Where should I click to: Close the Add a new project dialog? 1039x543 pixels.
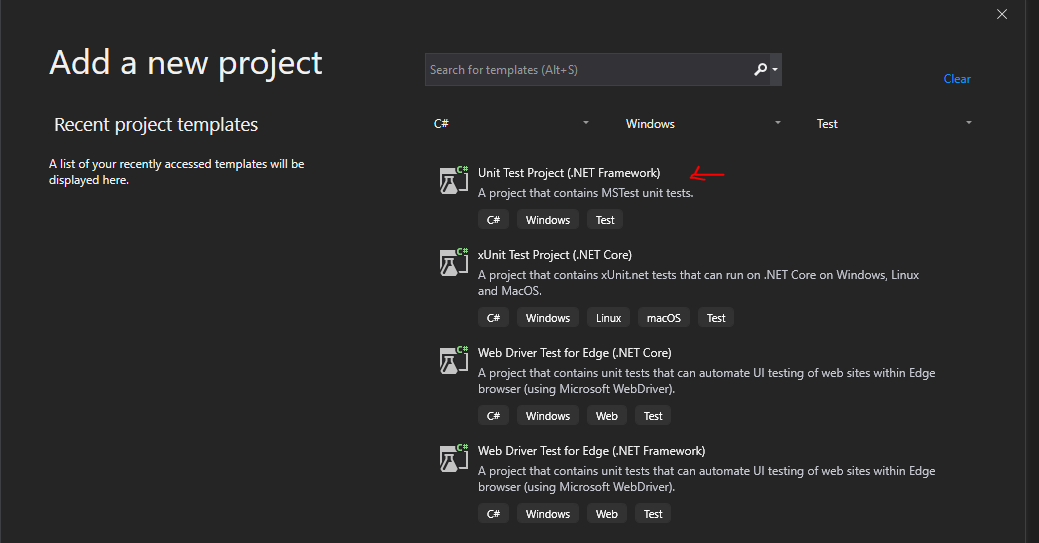[1002, 14]
